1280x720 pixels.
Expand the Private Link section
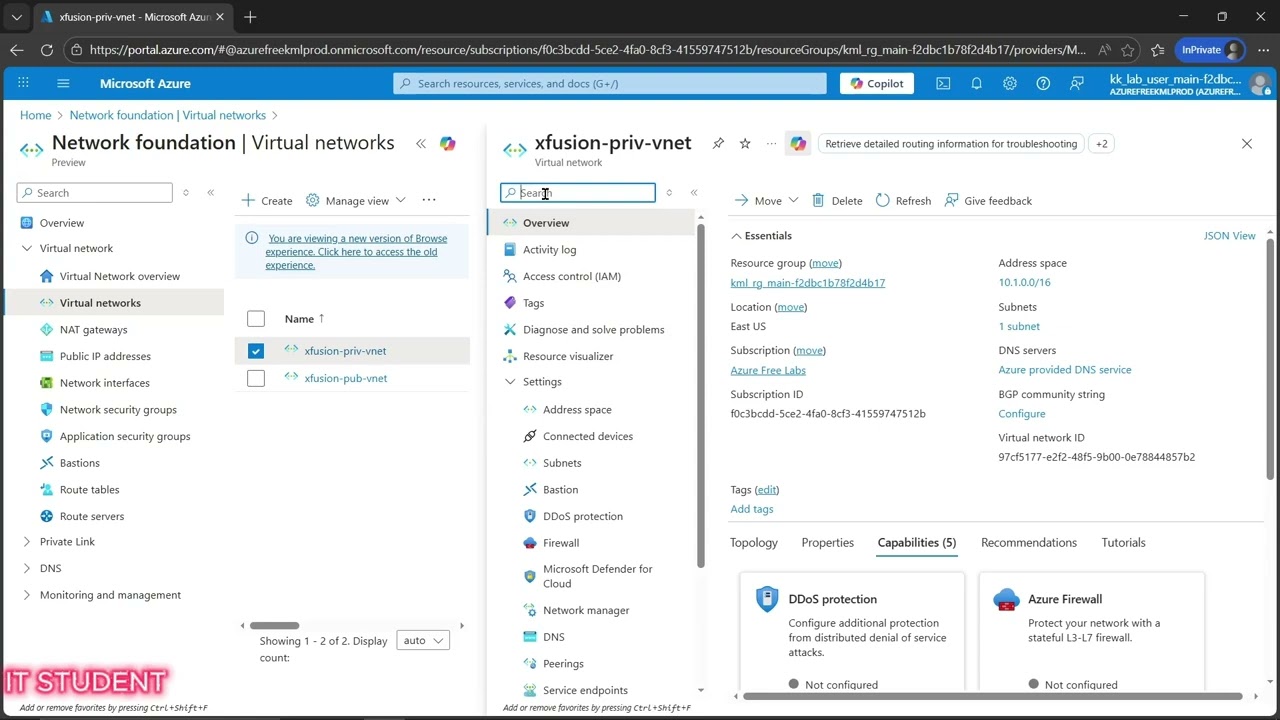(x=27, y=542)
